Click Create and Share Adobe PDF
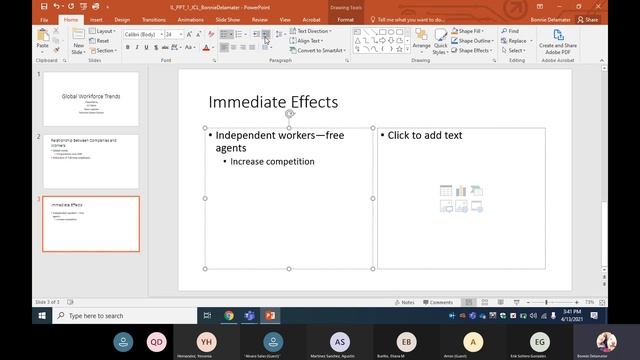 [x=558, y=42]
